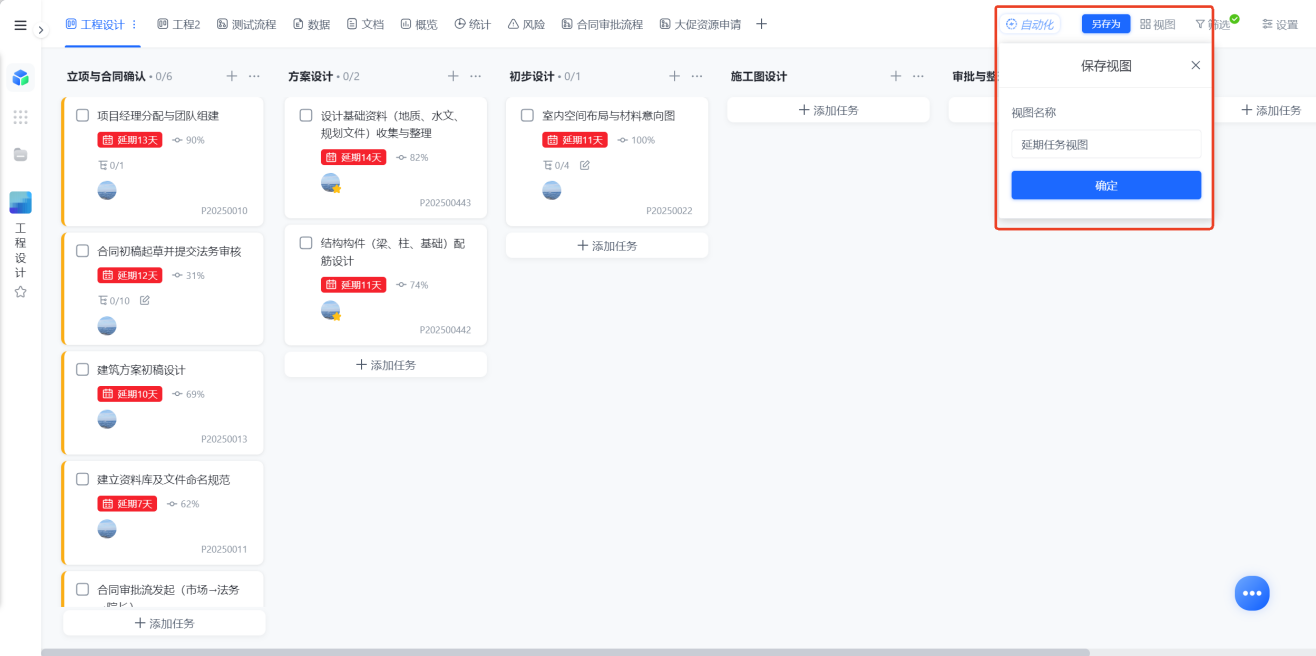The width and height of the screenshot is (1316, 656).
Task: Click 添加任务 below 方案设计 cards
Action: click(x=386, y=365)
